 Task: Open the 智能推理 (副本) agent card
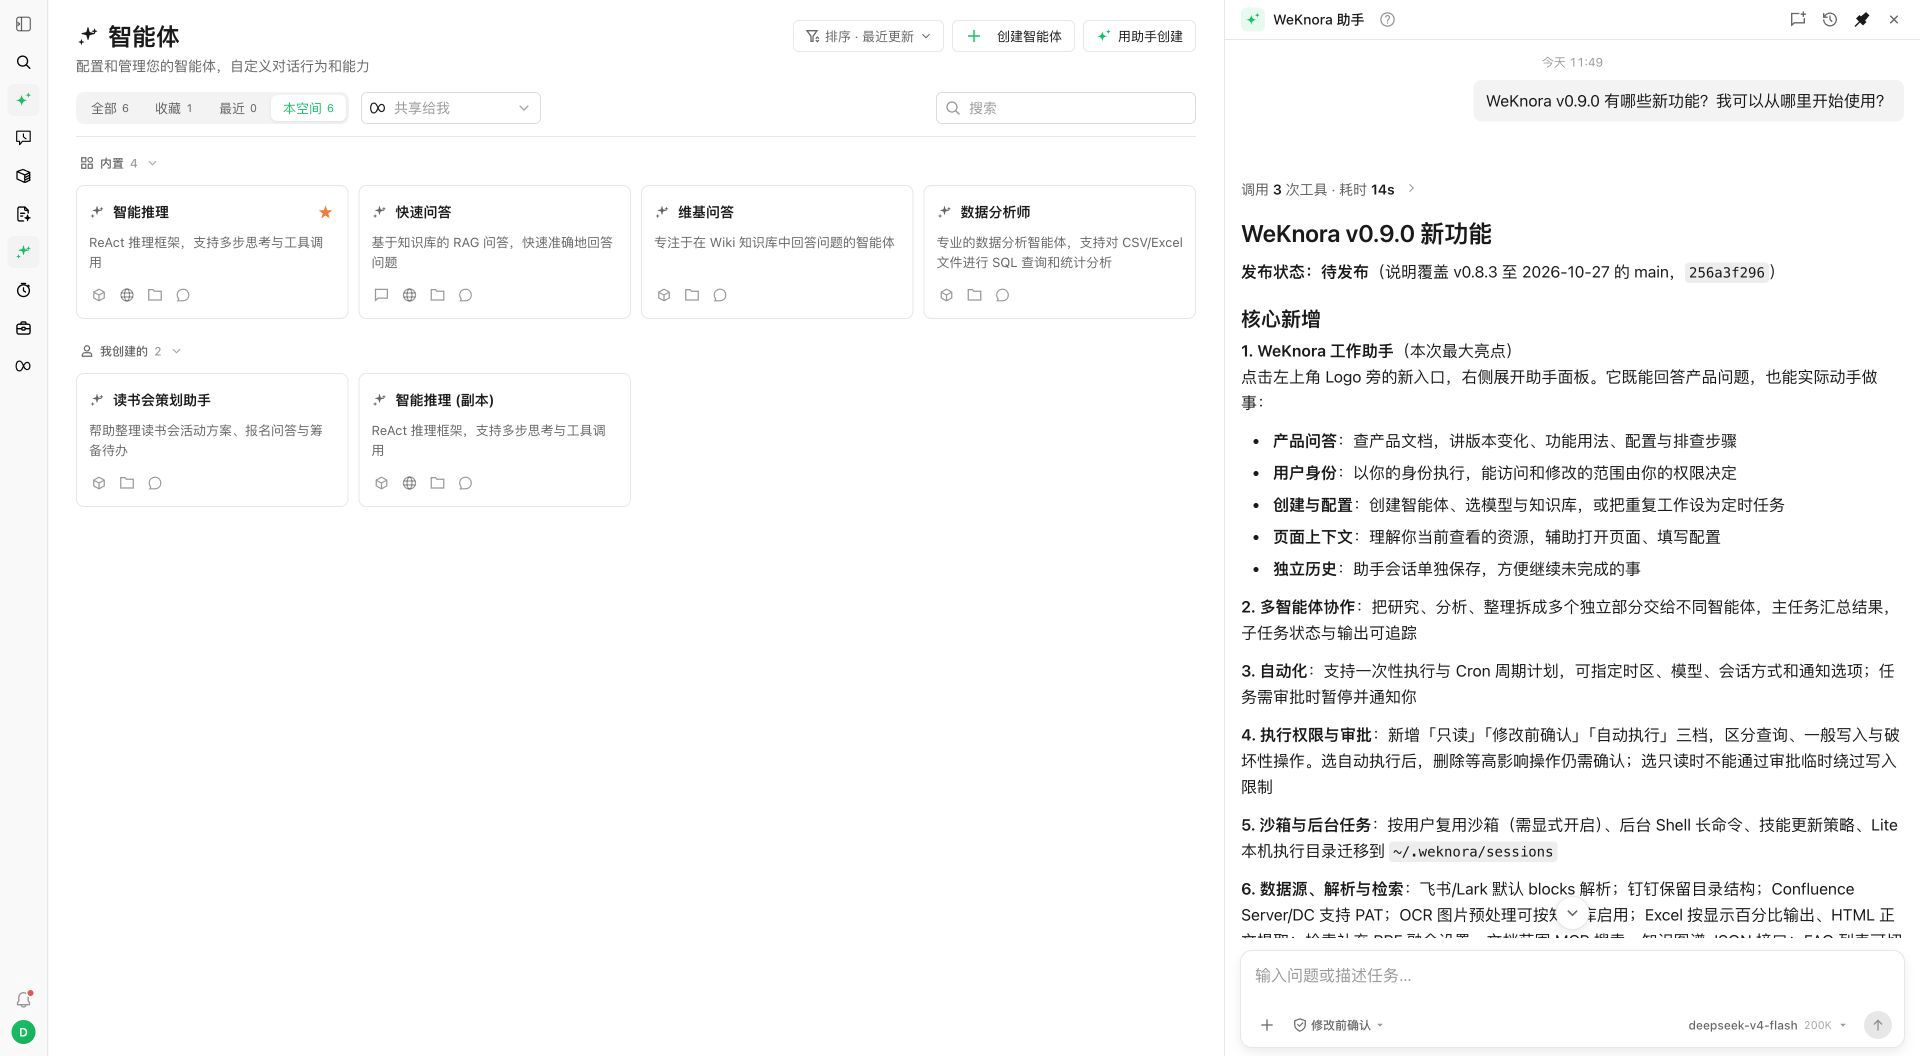(495, 440)
